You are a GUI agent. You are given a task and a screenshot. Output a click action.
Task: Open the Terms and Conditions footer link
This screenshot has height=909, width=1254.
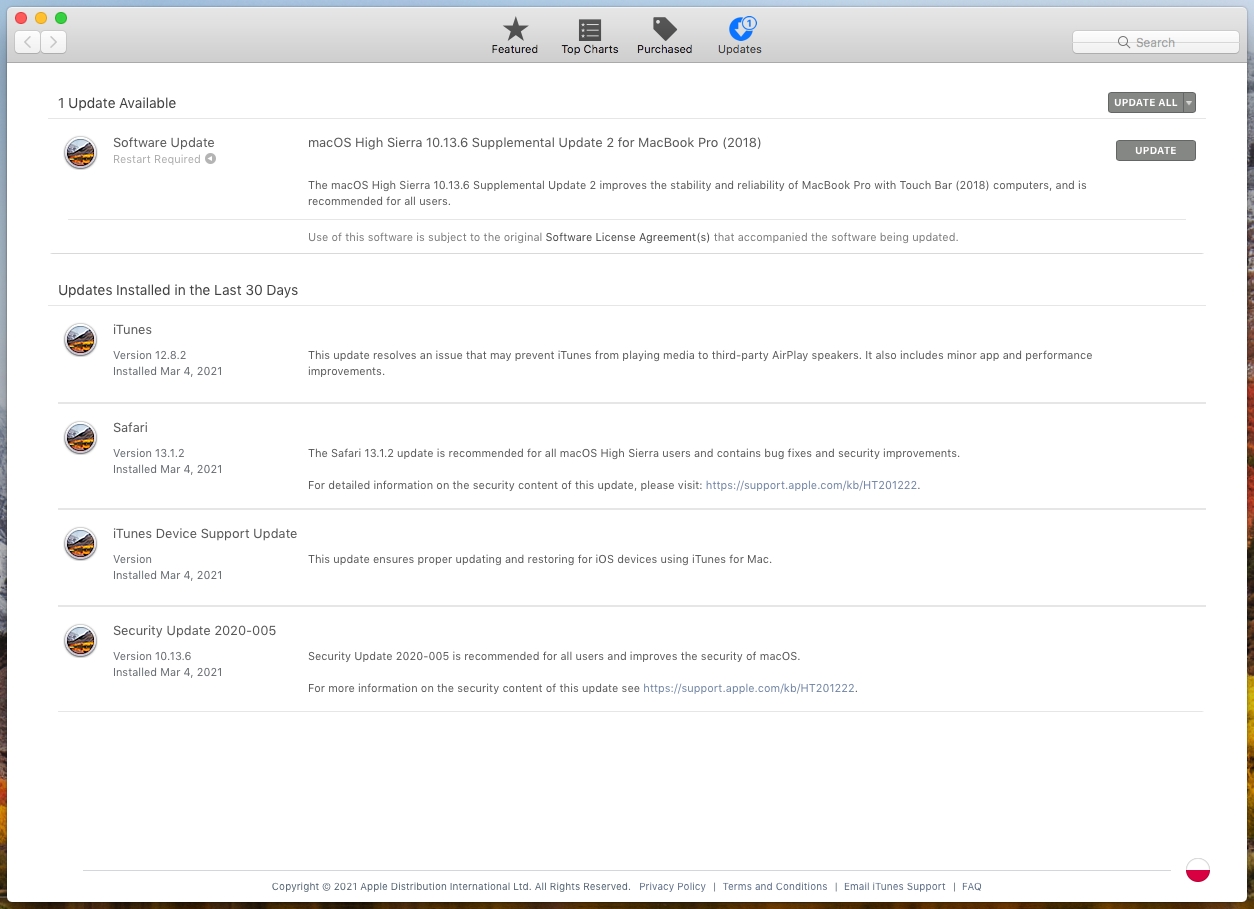(x=775, y=886)
